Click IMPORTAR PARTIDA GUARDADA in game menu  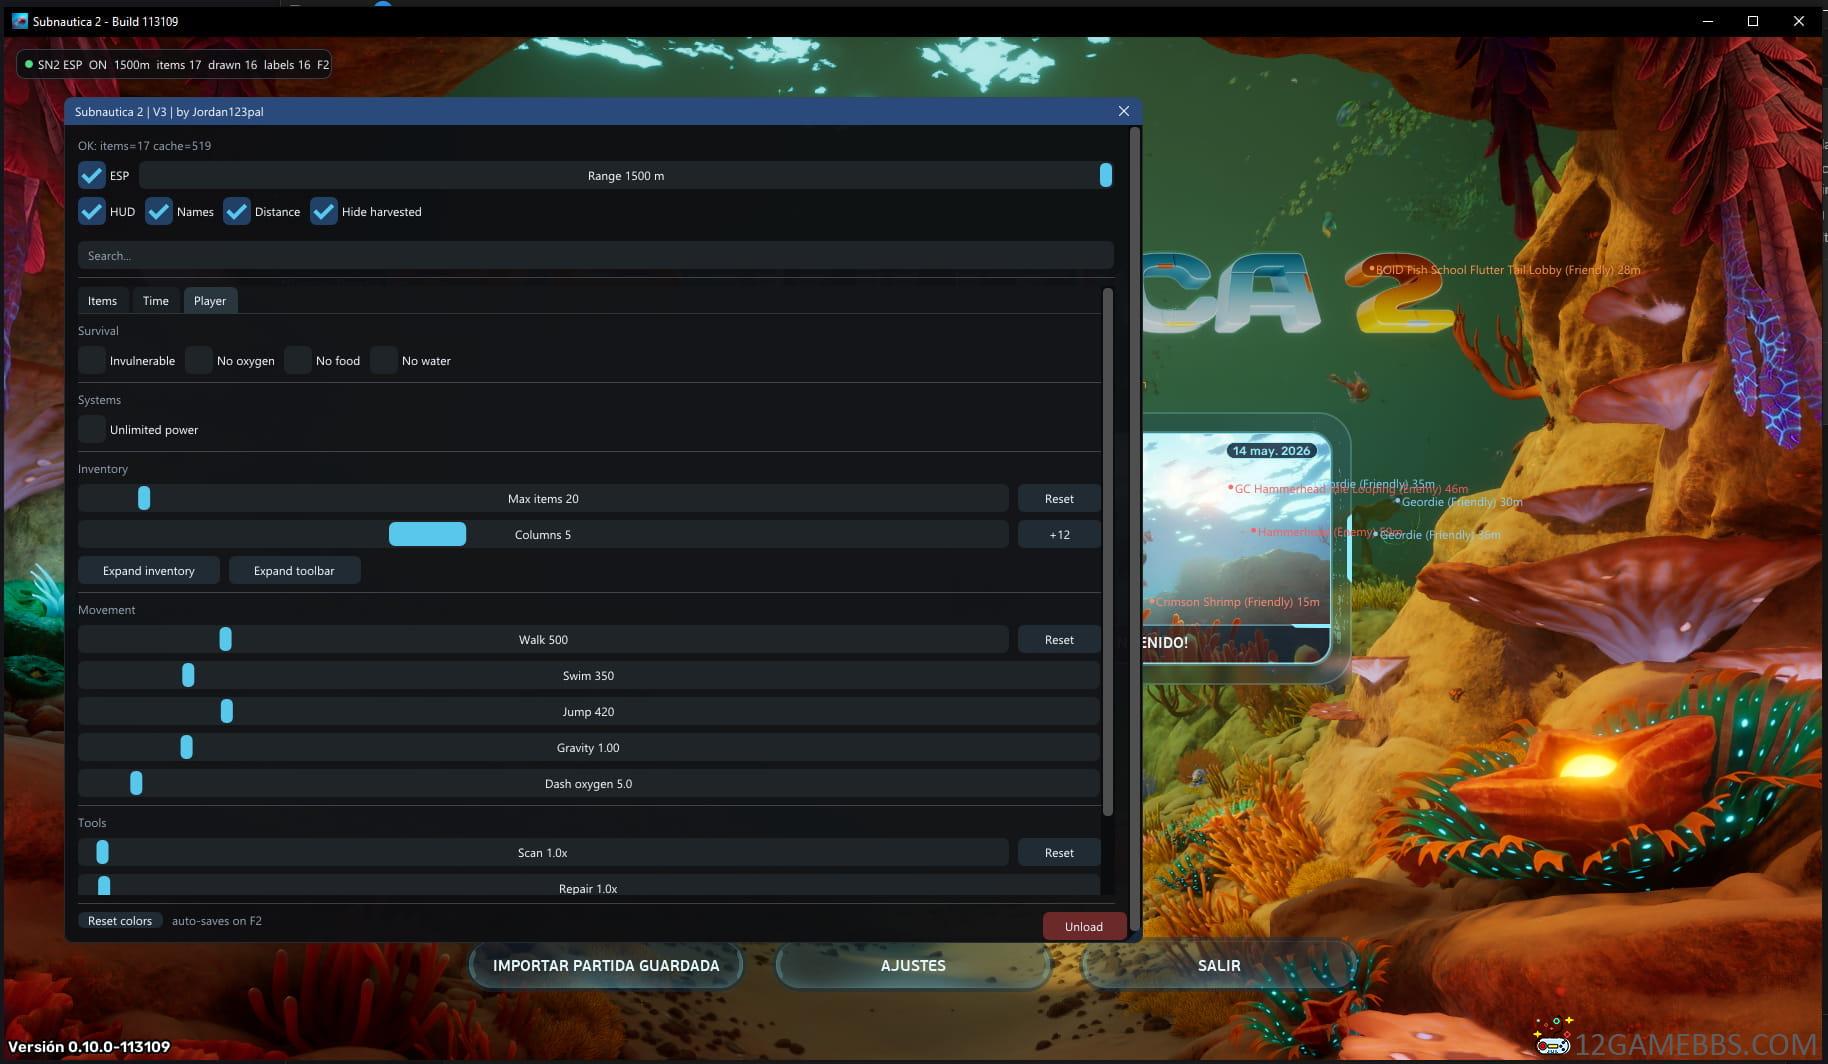pos(606,966)
